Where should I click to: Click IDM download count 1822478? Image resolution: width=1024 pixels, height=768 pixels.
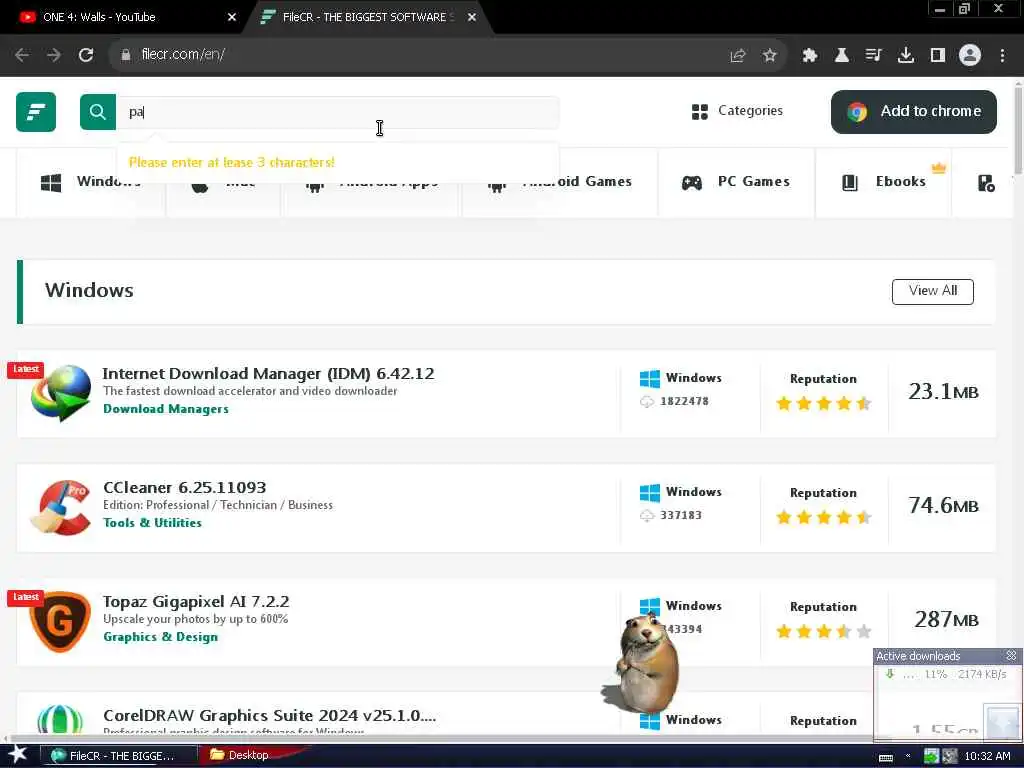[684, 402]
